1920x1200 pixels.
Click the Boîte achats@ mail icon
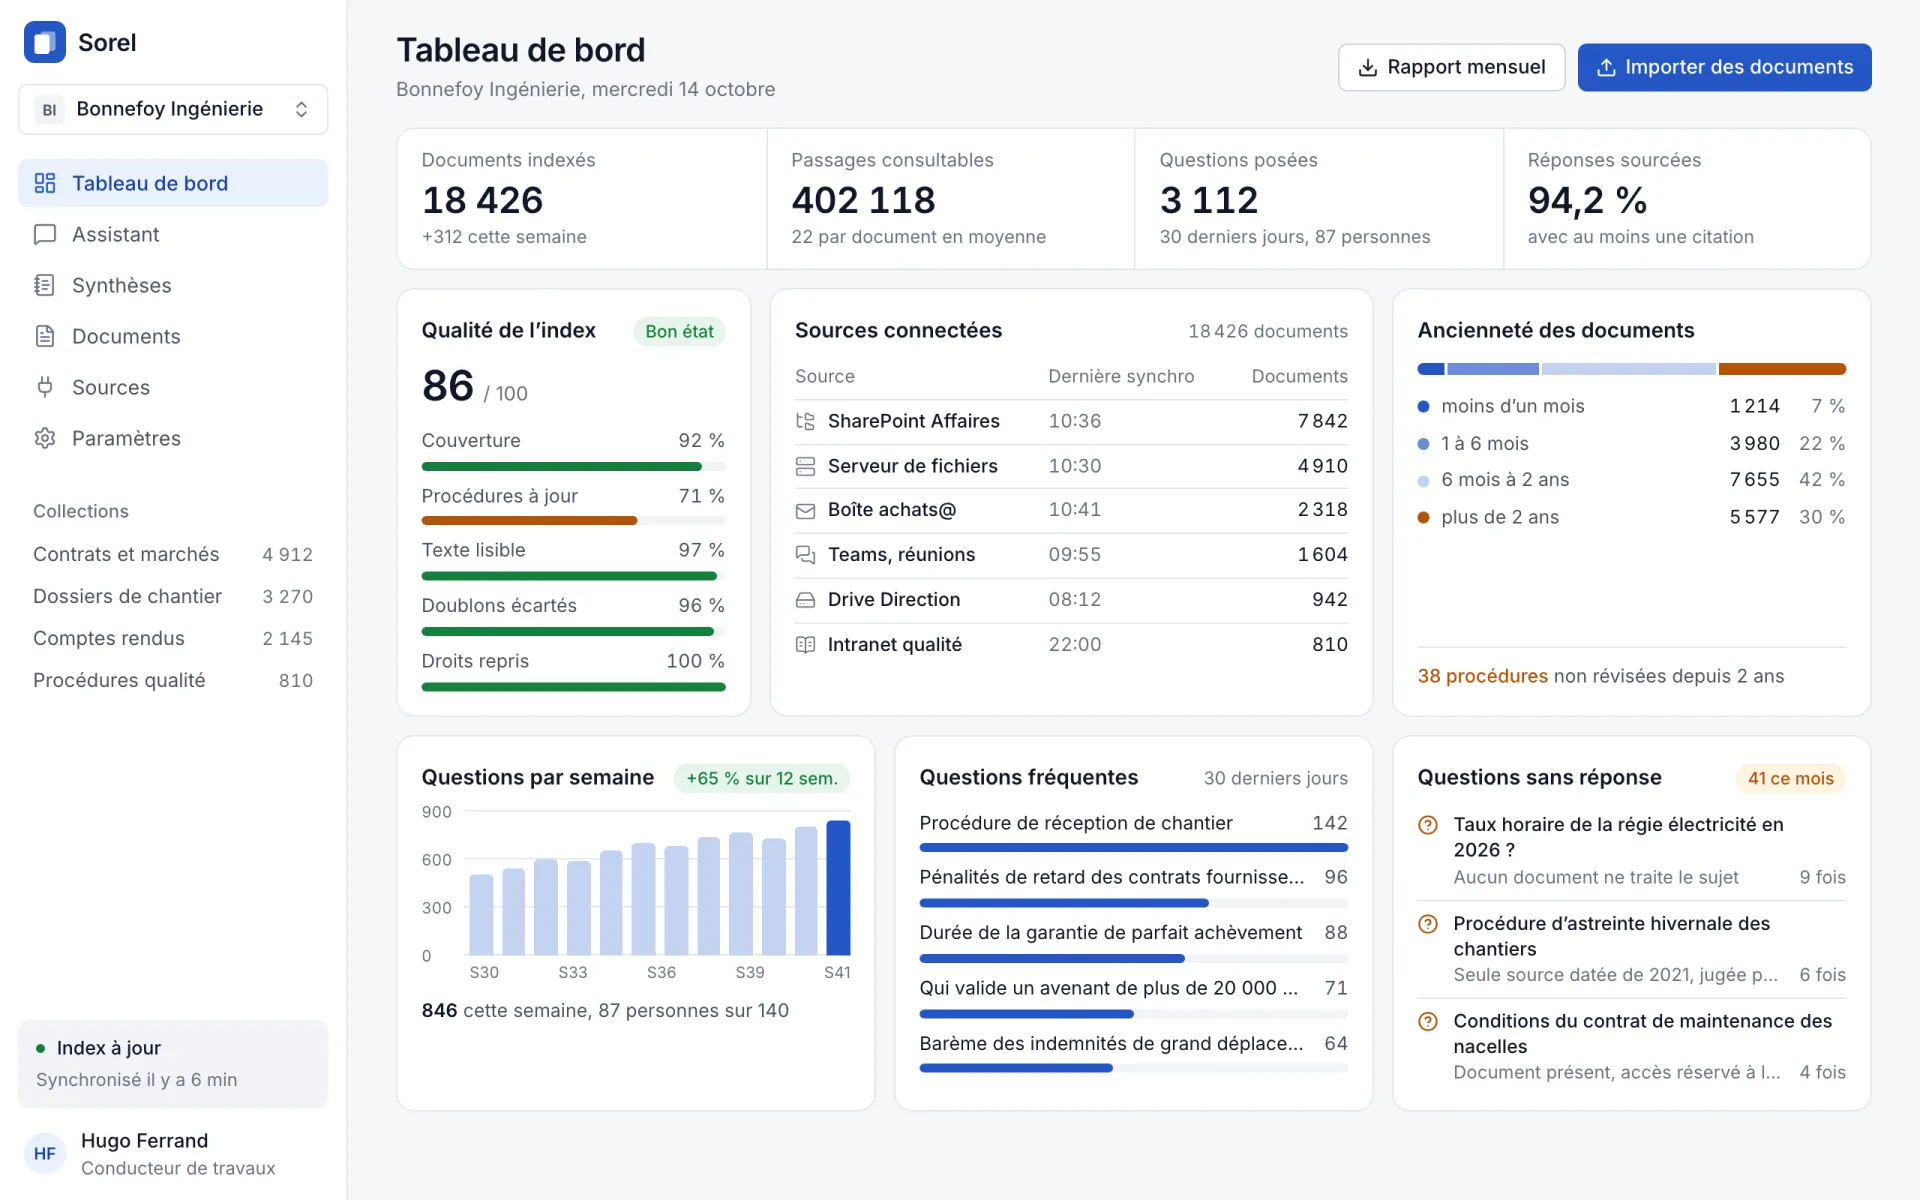[x=805, y=510]
